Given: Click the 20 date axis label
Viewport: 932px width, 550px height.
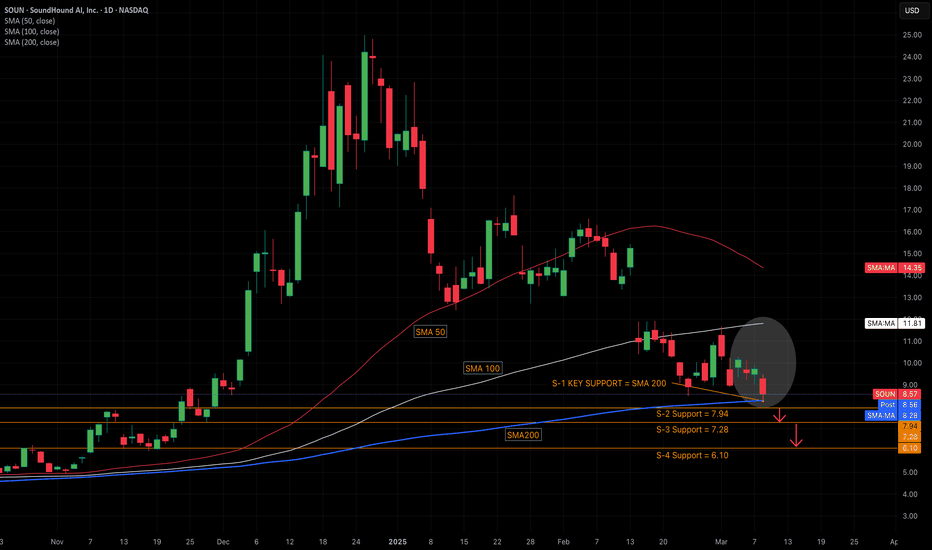Looking at the screenshot, I should 663,542.
